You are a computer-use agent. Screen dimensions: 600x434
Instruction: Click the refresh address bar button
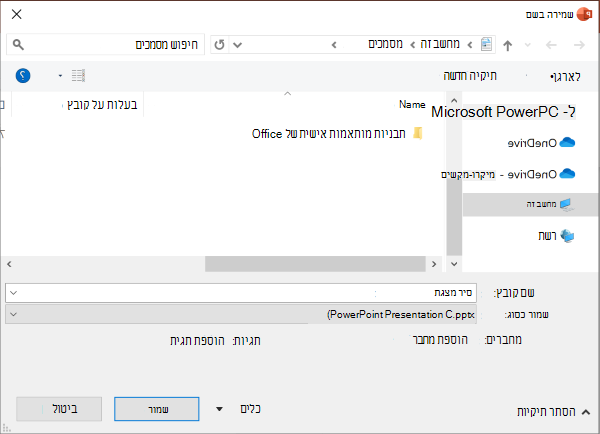point(220,45)
